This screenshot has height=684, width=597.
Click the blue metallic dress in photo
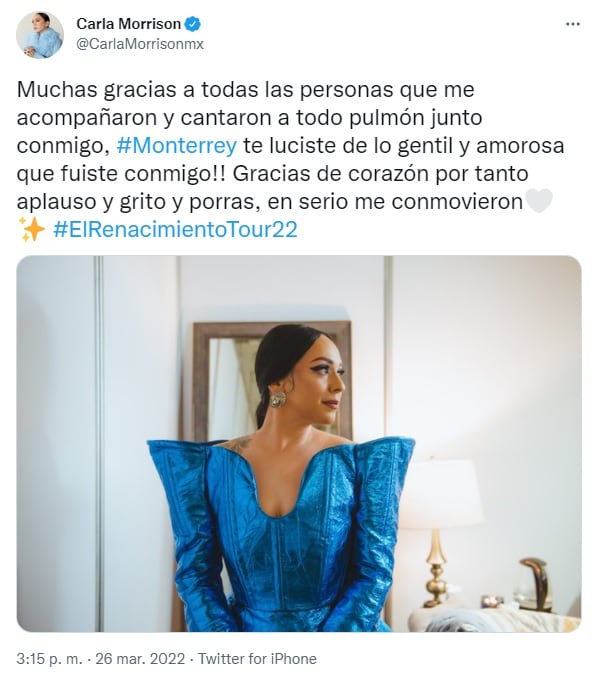281,535
